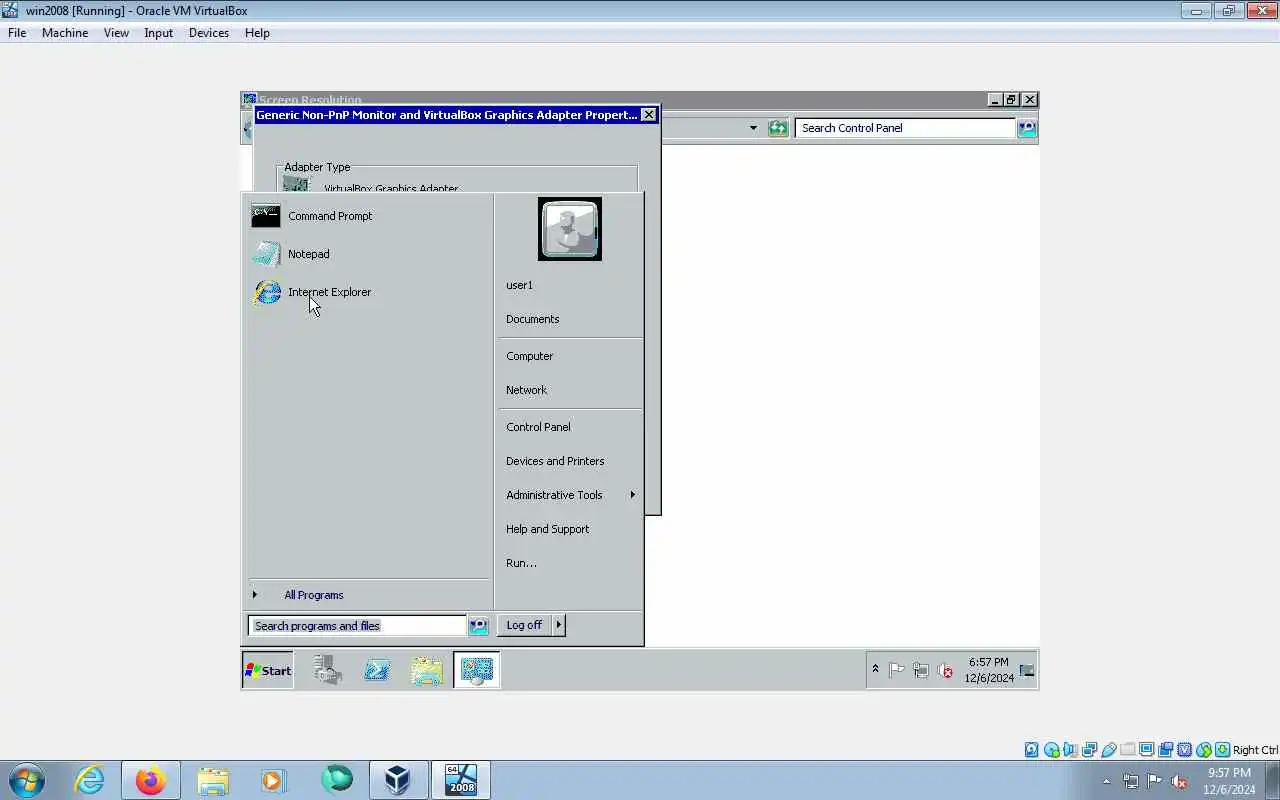Click the guest network tray icon
Viewport: 1280px width, 800px height.
(x=921, y=671)
